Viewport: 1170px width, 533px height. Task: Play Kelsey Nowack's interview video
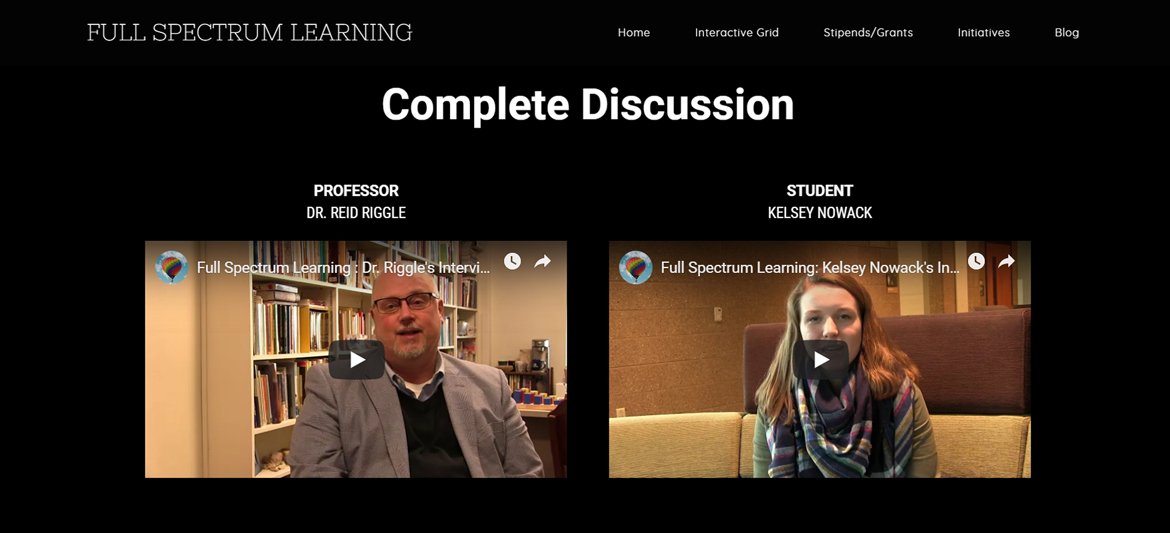pyautogui.click(x=820, y=360)
